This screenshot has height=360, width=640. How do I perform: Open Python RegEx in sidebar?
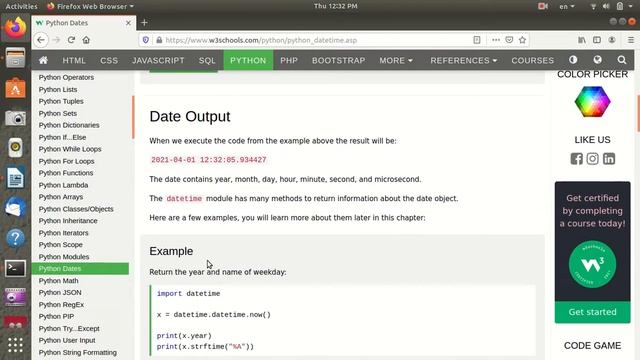[61, 304]
